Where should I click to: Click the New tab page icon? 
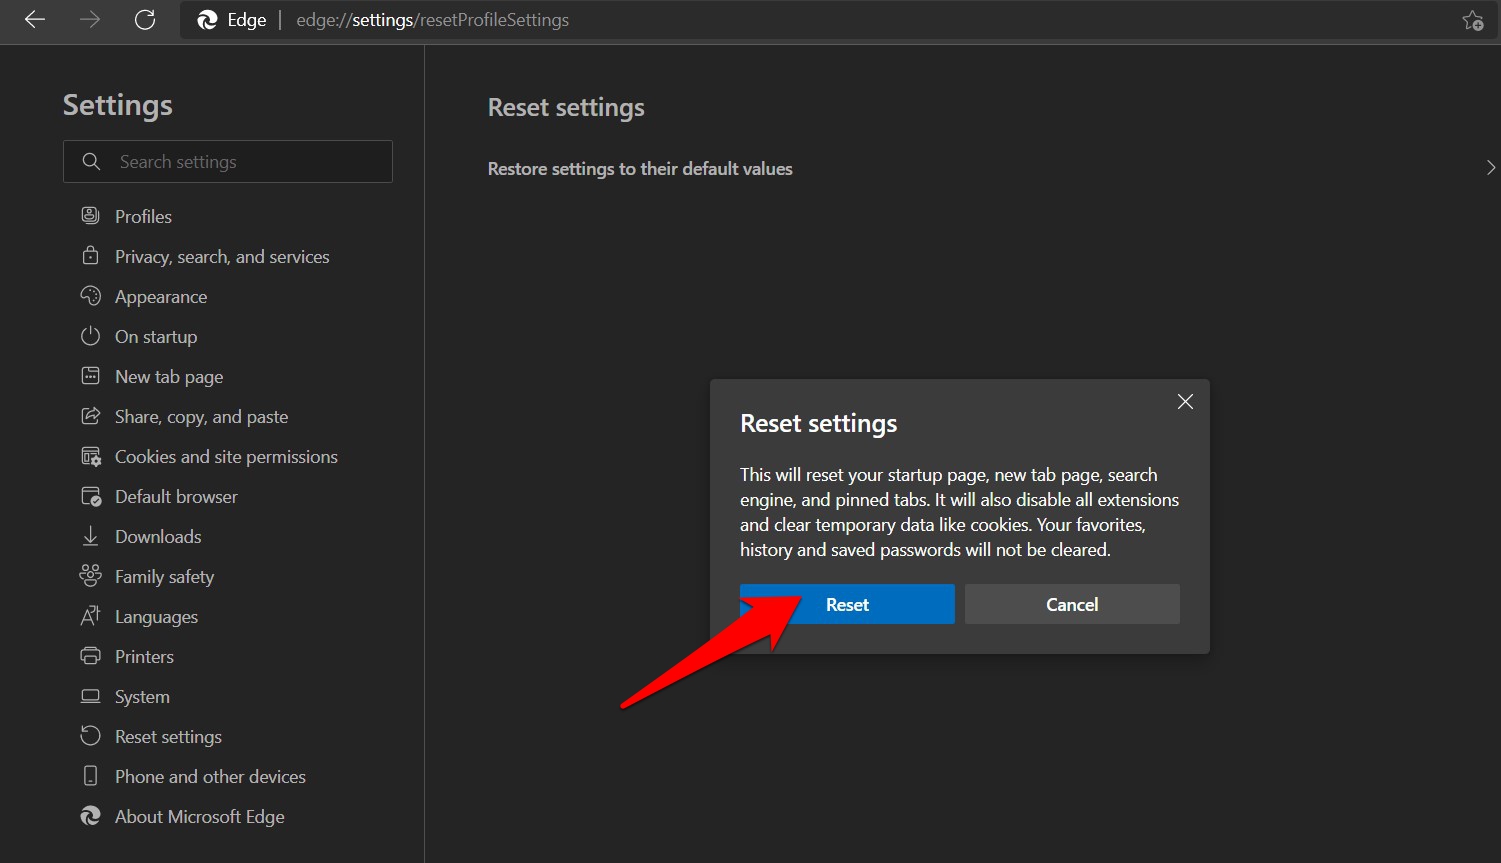(x=90, y=376)
